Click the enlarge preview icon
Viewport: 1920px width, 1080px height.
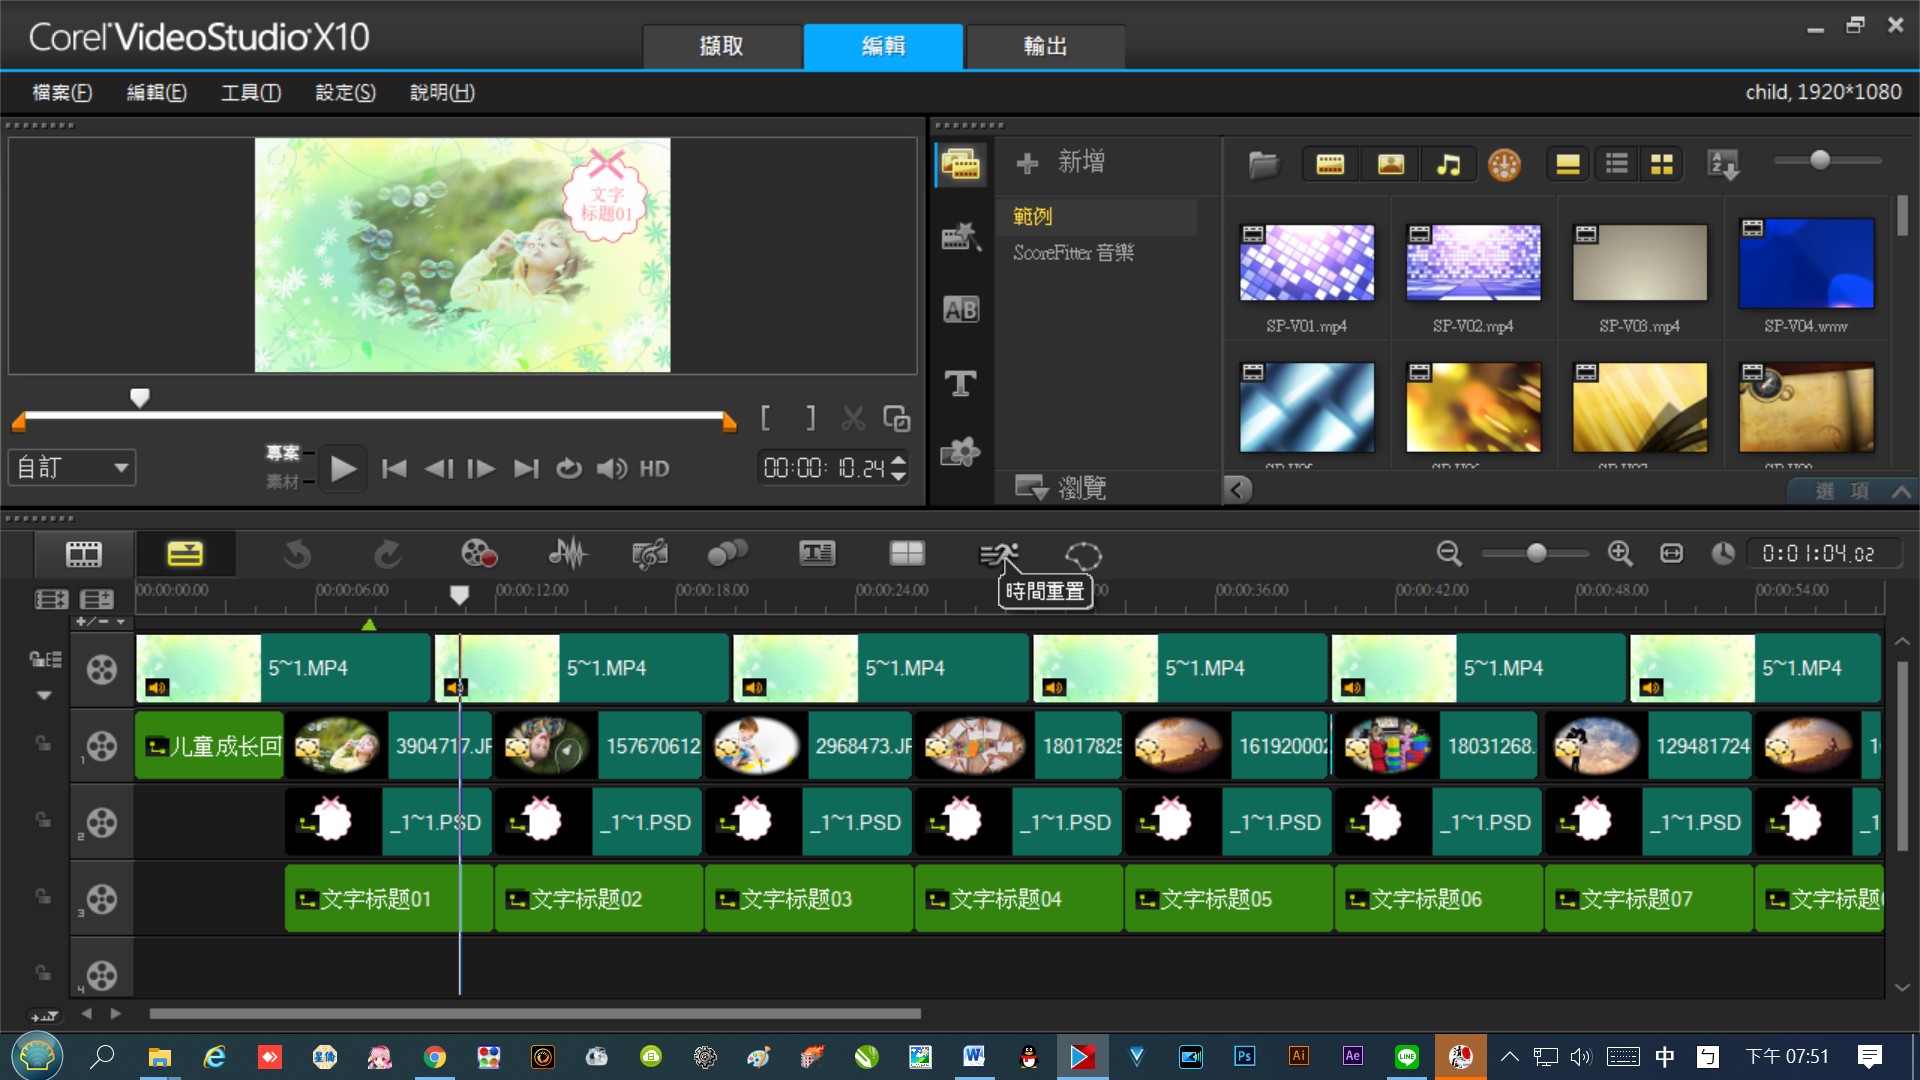(896, 418)
